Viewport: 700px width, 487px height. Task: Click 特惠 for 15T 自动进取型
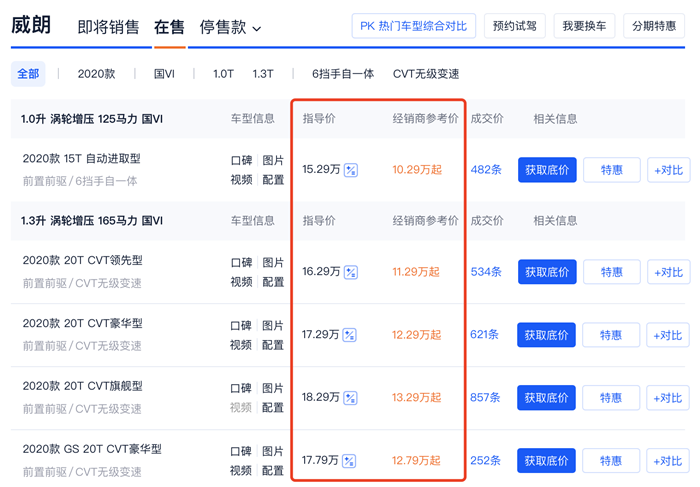pos(612,170)
